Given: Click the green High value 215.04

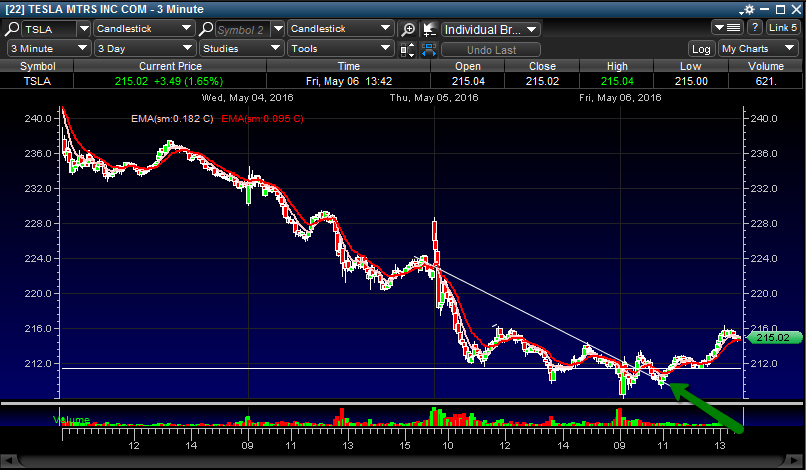Looking at the screenshot, I should point(617,81).
